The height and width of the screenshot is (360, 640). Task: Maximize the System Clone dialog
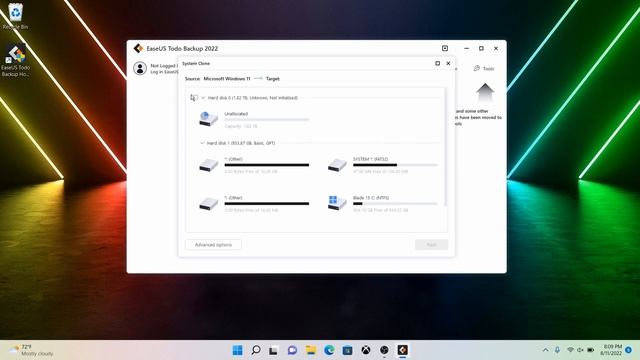[438, 63]
